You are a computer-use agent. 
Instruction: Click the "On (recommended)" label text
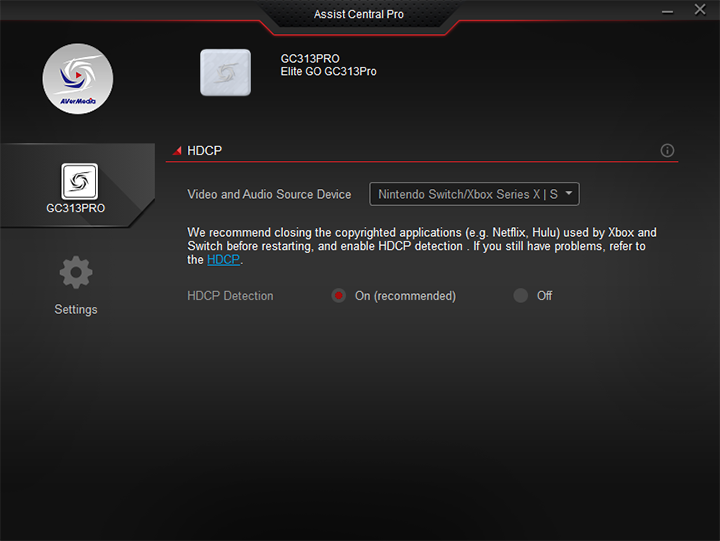[x=405, y=296]
